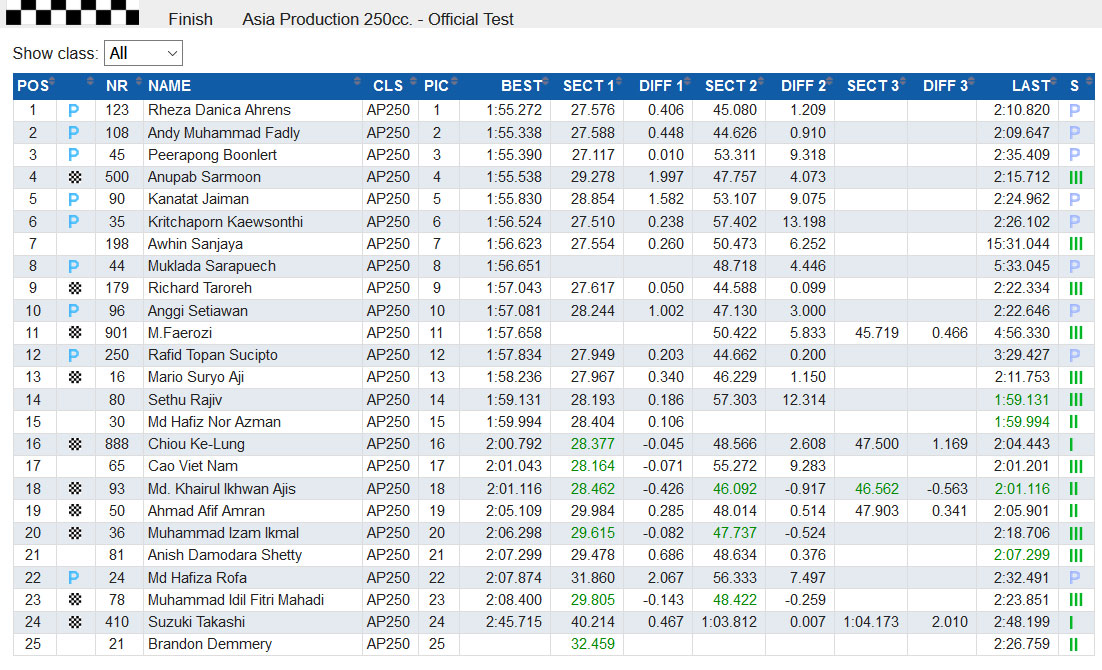
Task: Click pit P icon for Andy Muhammad Fadly
Action: tap(74, 133)
